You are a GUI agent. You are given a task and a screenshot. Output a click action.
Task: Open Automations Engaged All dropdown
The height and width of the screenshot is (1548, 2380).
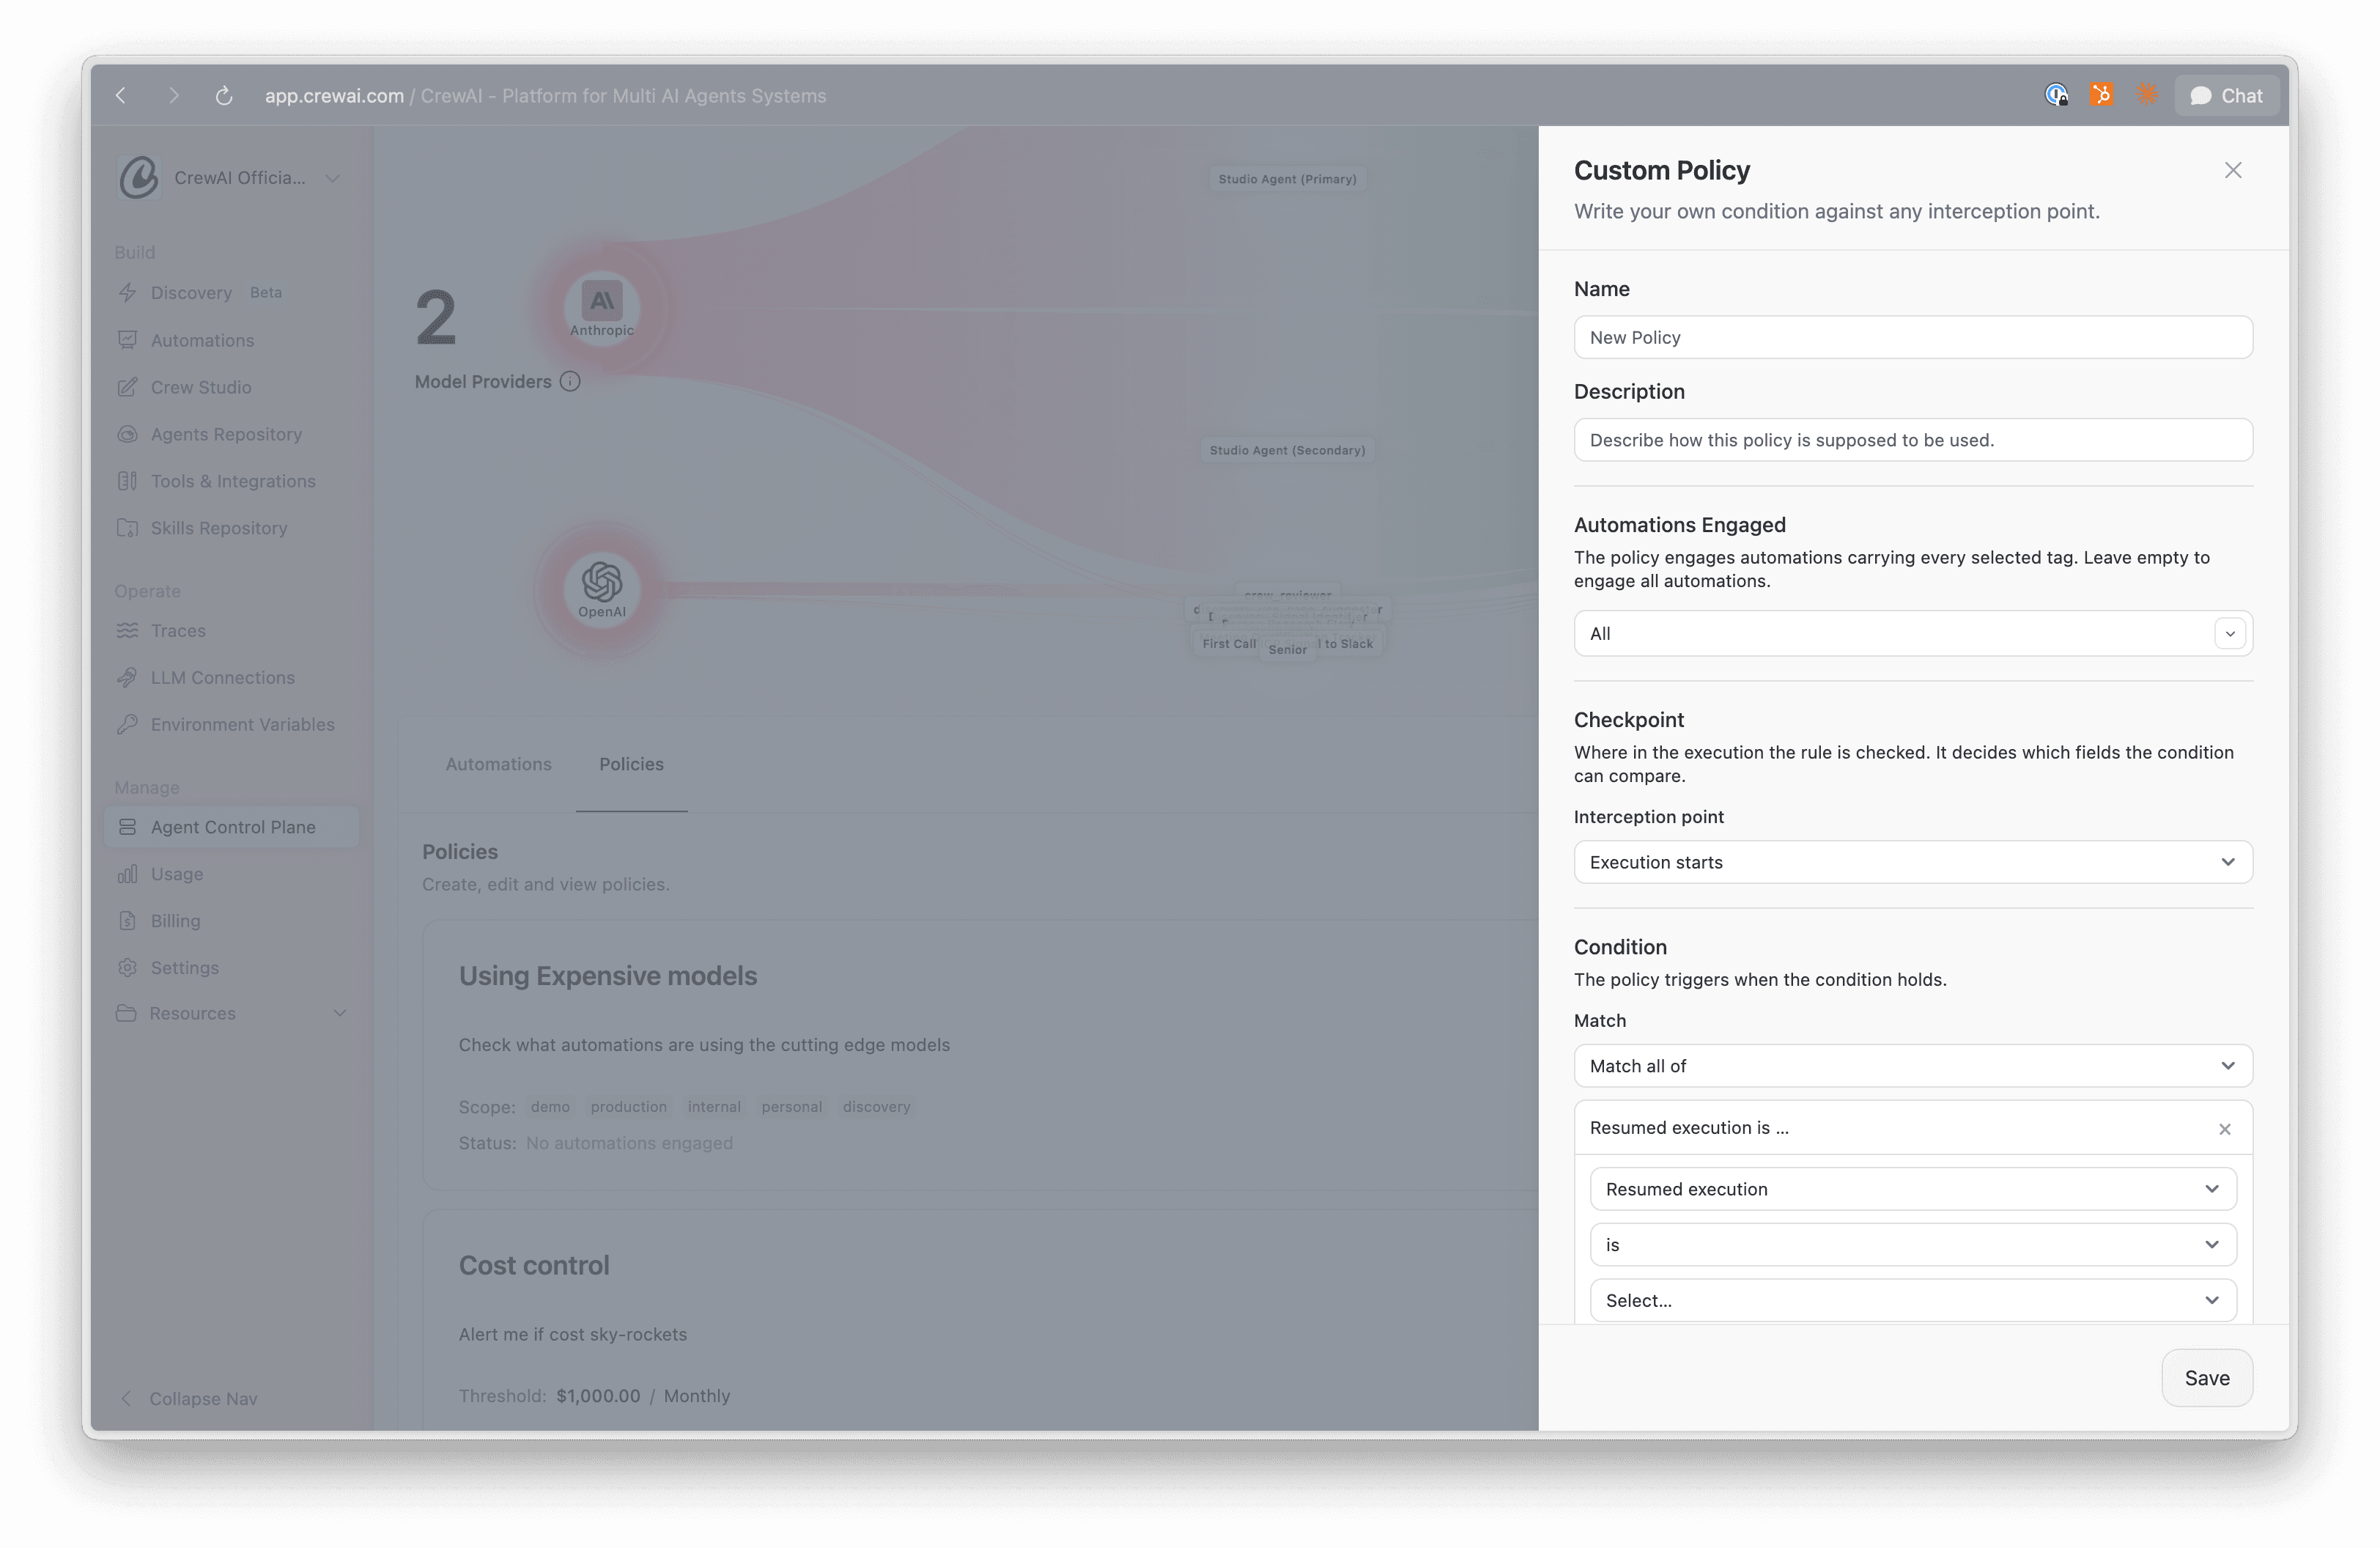tap(1912, 633)
